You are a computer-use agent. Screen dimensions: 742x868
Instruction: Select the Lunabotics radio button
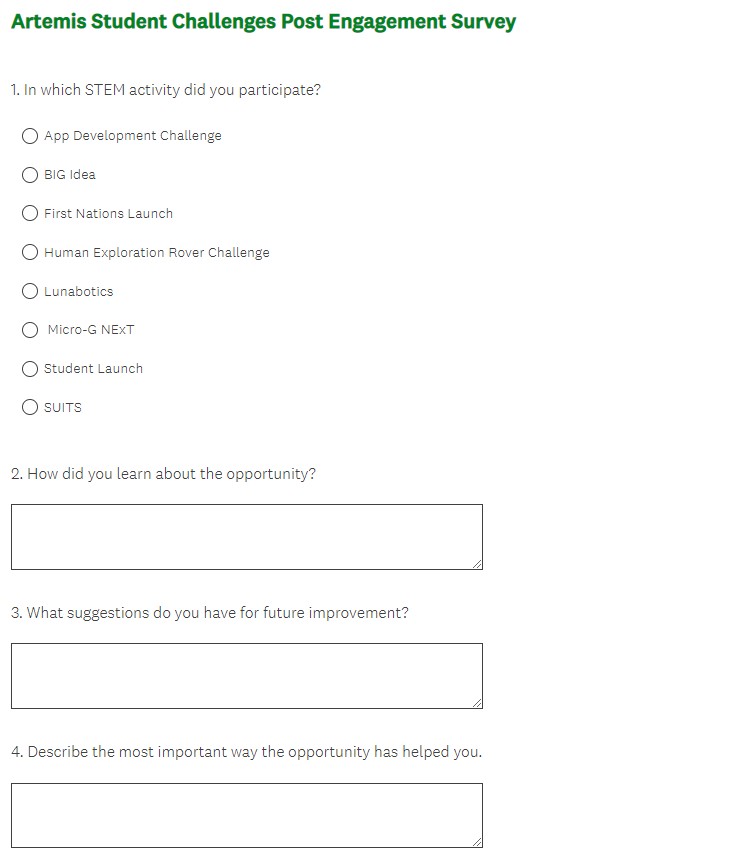30,292
